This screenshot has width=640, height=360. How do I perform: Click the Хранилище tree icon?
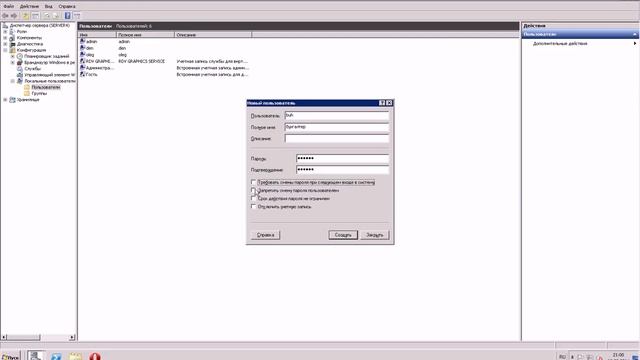pos(12,100)
